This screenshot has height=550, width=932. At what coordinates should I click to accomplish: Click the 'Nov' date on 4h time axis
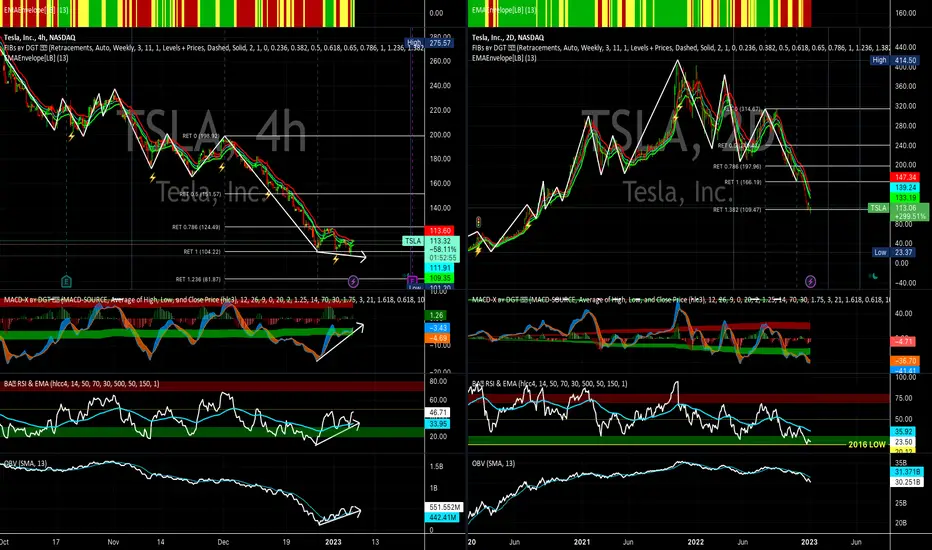point(113,542)
